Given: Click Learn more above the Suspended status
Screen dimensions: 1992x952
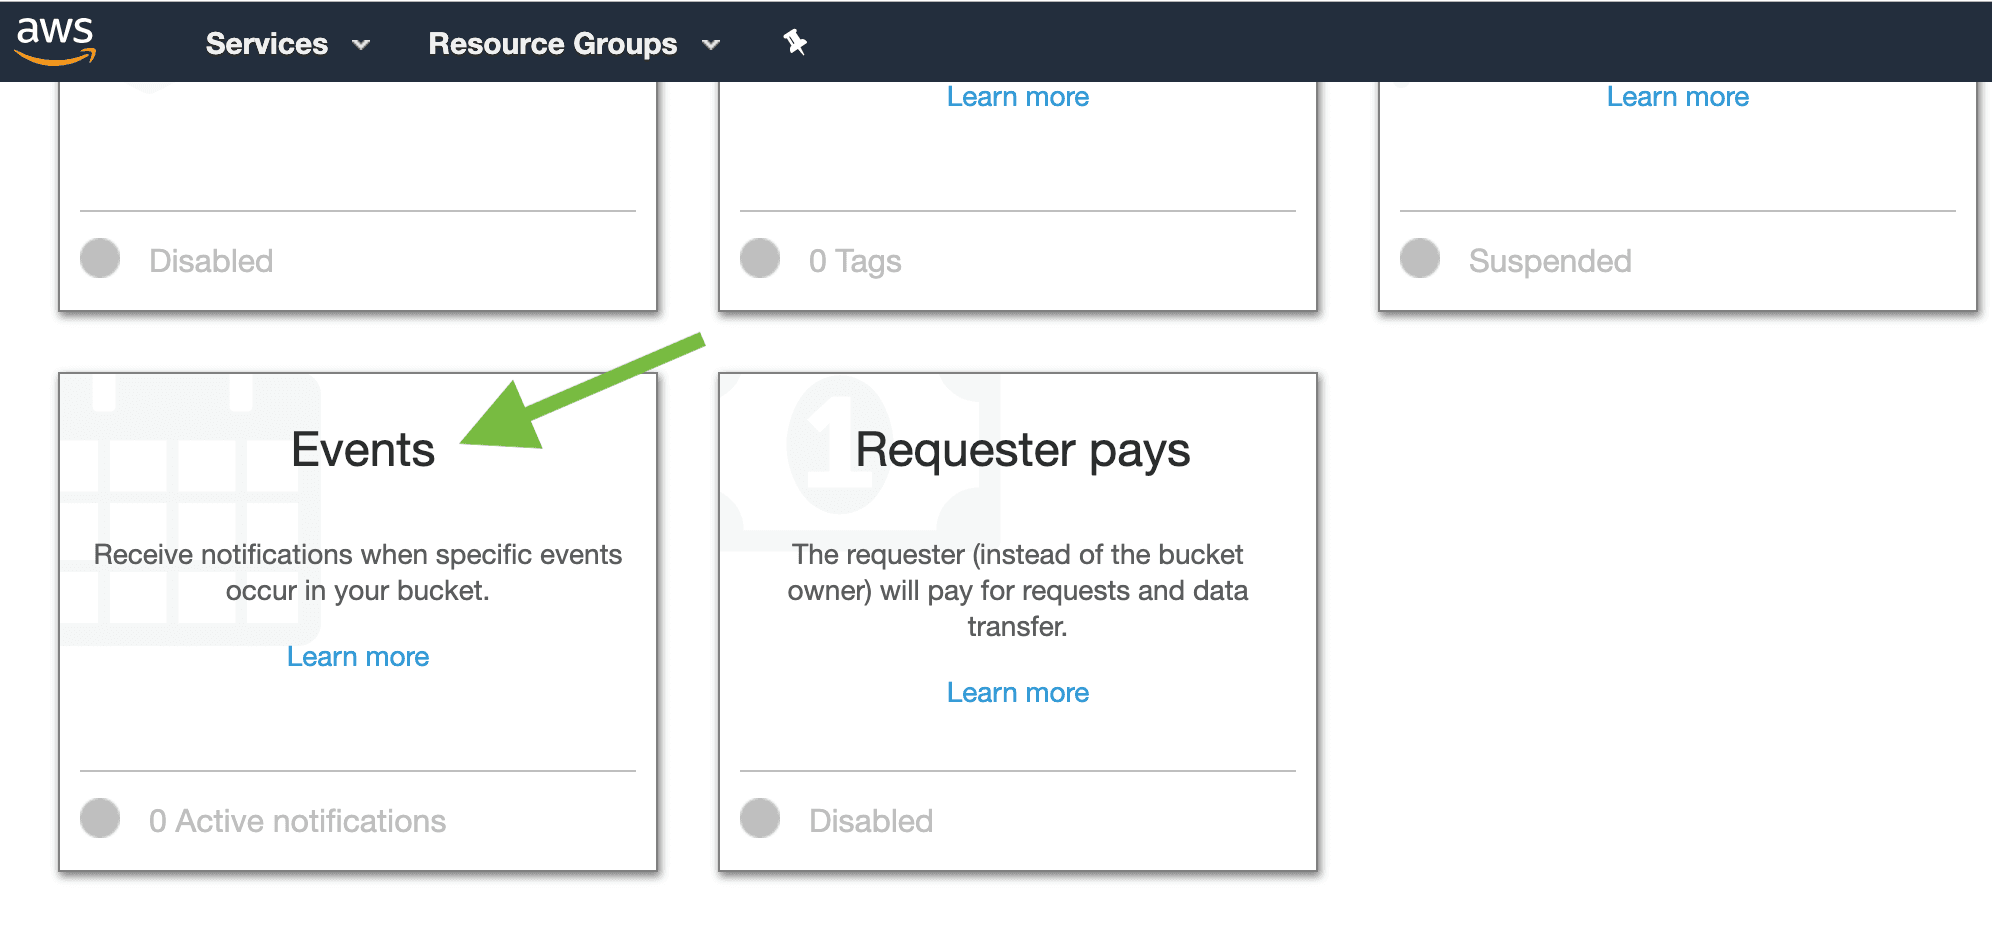Looking at the screenshot, I should [1677, 96].
